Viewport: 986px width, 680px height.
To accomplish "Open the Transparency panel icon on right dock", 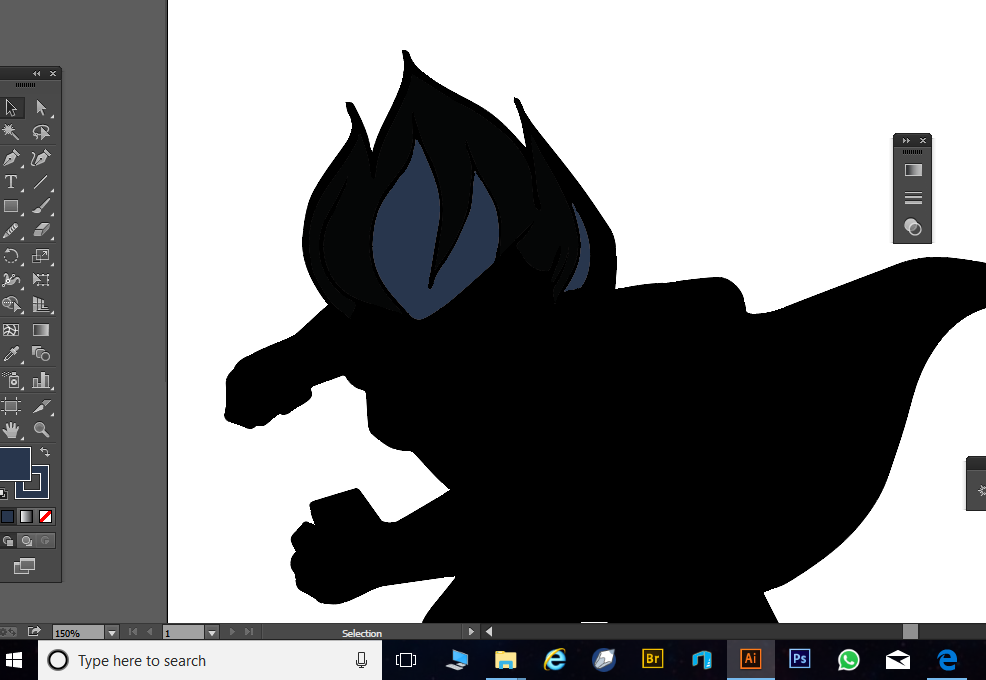I will (x=913, y=226).
